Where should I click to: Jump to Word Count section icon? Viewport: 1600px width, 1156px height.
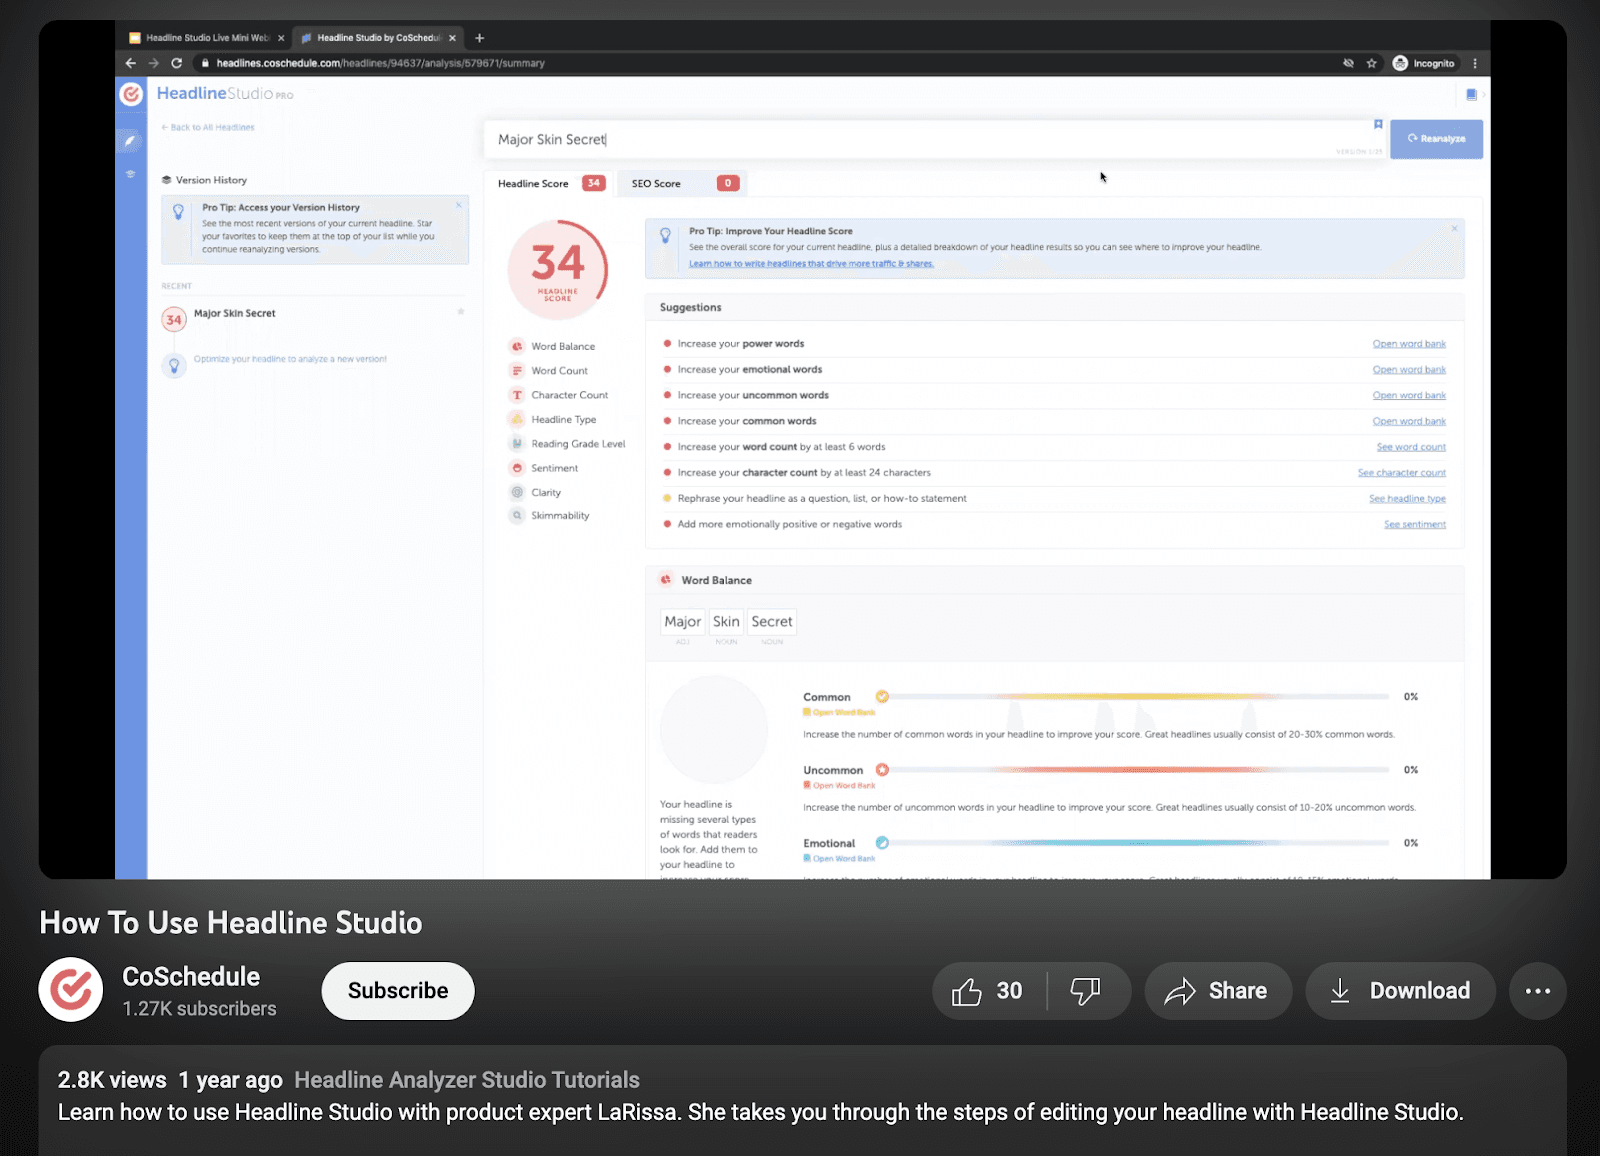click(x=517, y=370)
